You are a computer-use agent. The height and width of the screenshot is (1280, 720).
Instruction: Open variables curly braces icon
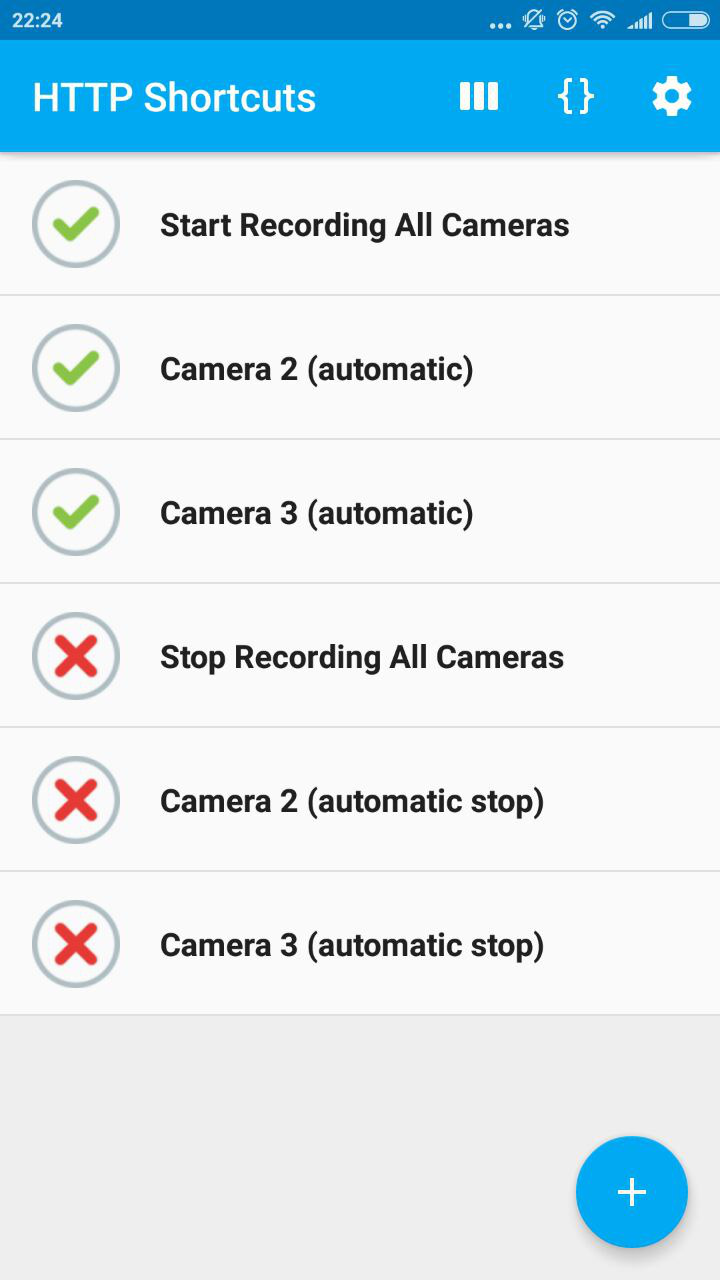coord(575,97)
